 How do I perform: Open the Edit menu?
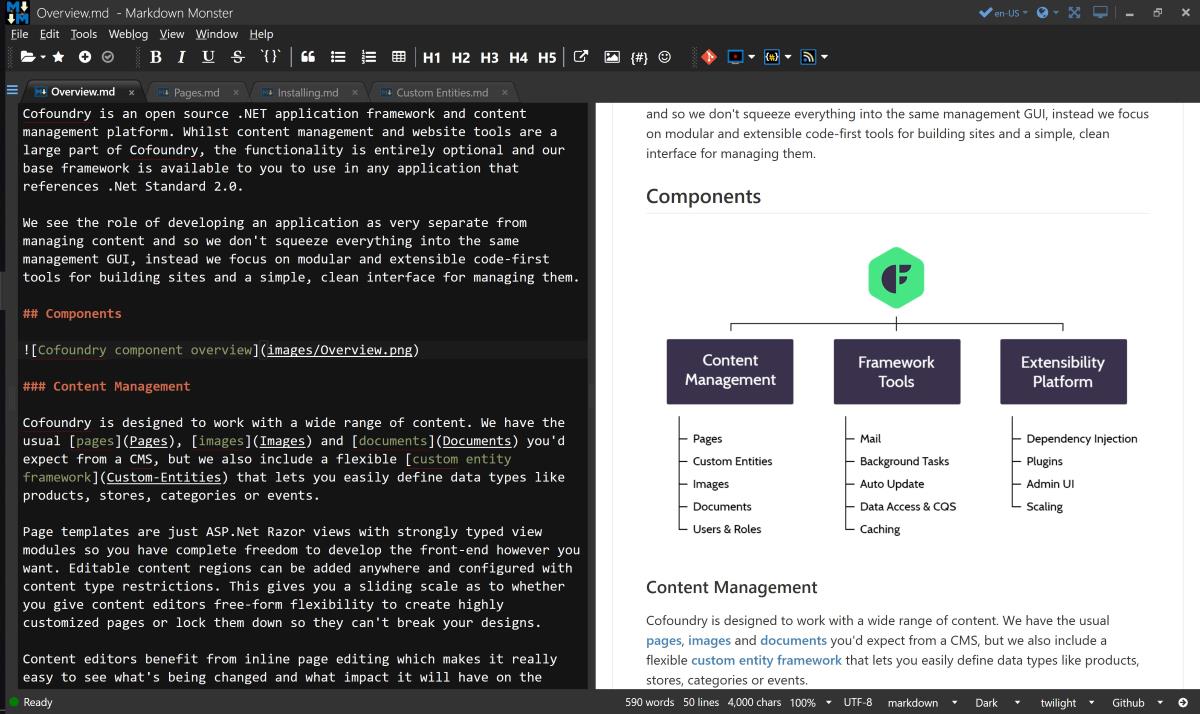click(49, 34)
